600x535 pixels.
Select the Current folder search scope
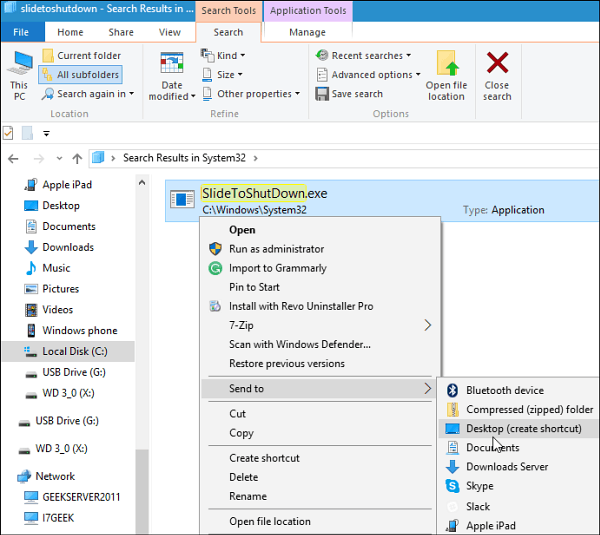pyautogui.click(x=81, y=55)
